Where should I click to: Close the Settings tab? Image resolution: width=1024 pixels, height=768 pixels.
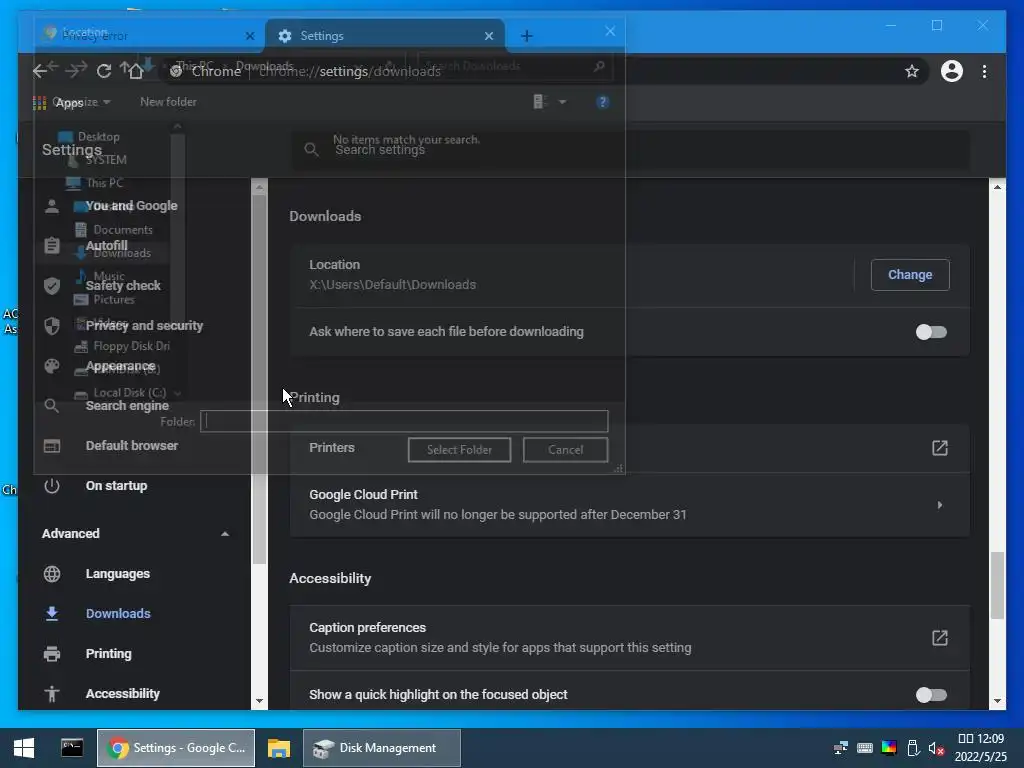[x=488, y=36]
